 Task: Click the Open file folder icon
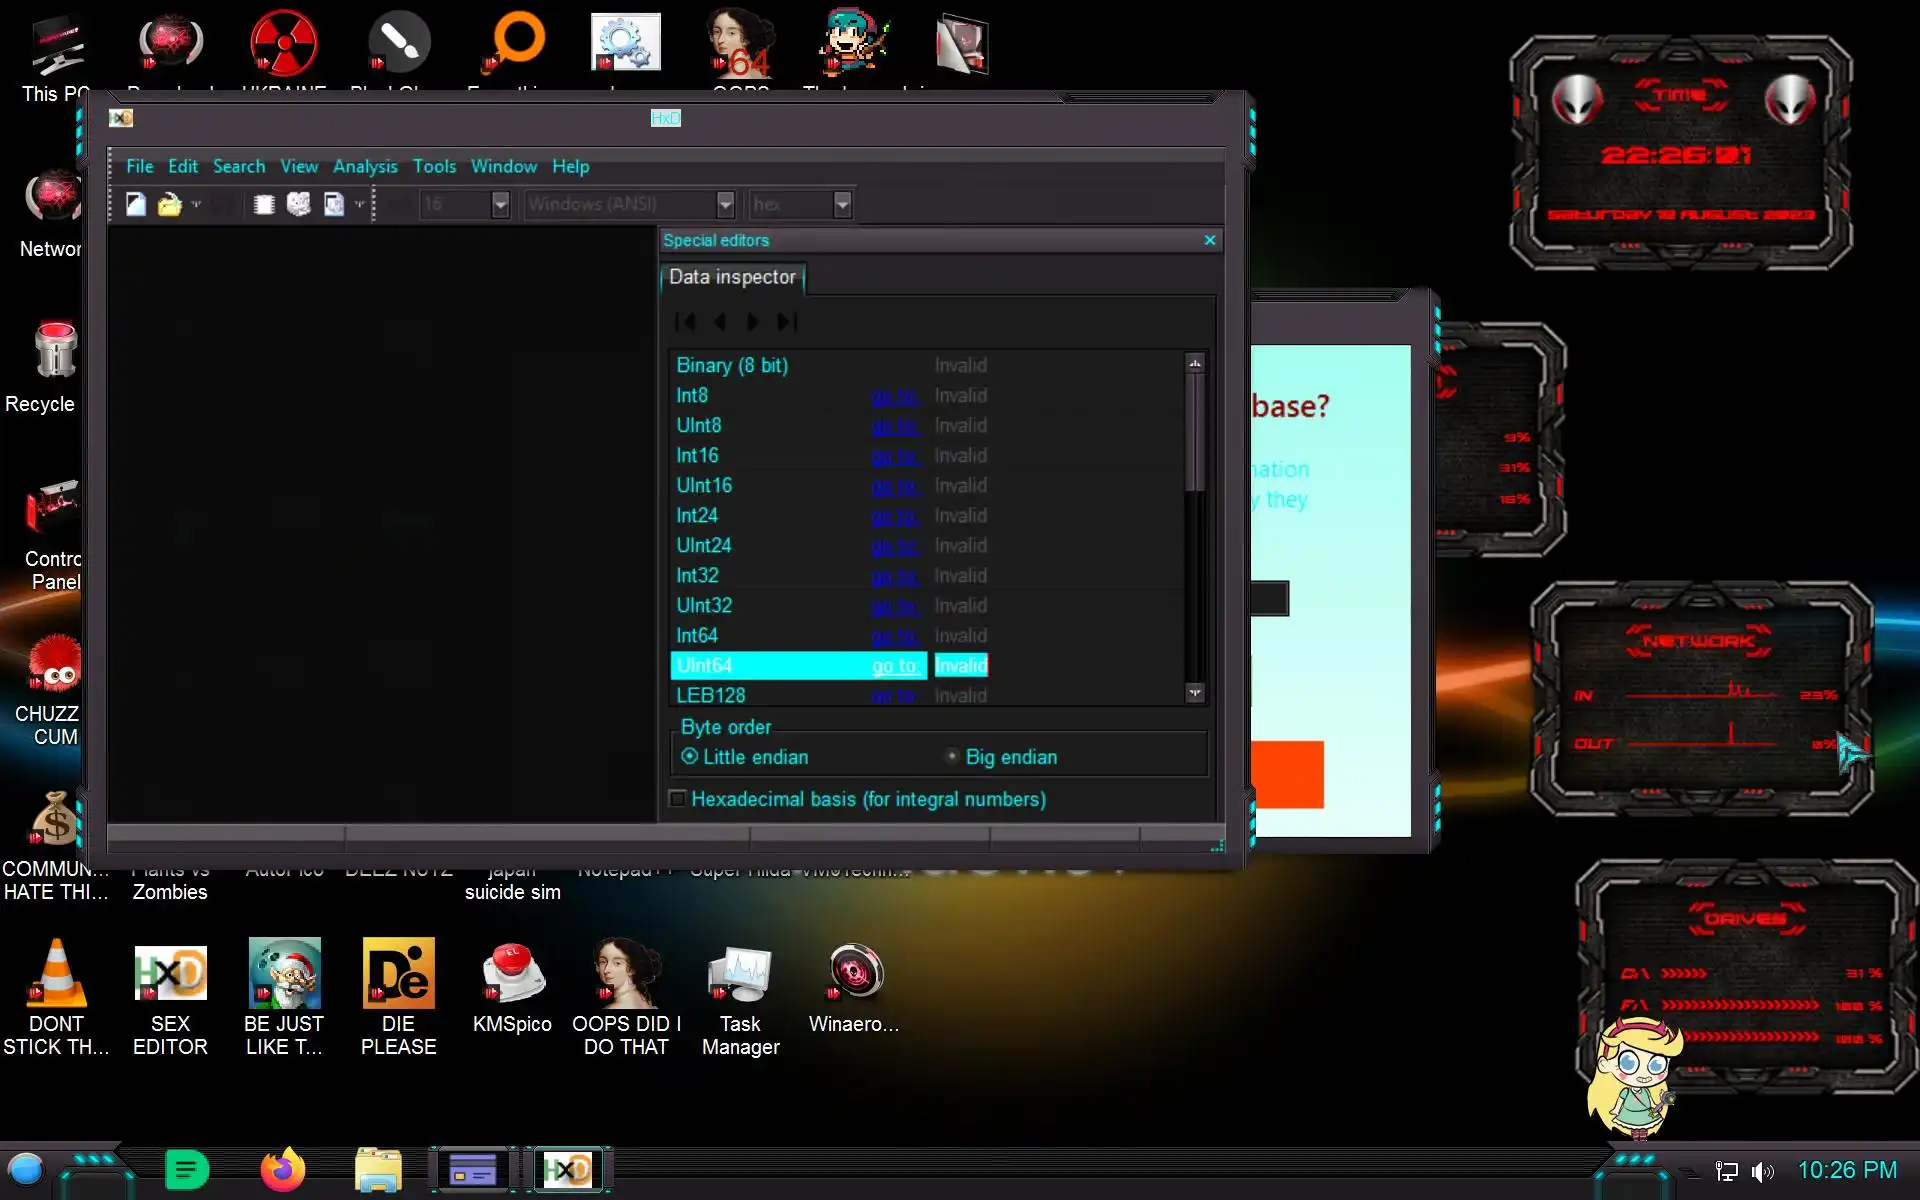169,205
